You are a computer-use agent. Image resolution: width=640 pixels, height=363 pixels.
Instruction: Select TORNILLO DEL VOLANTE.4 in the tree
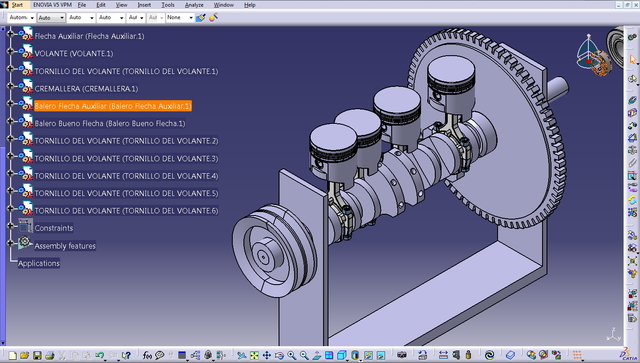tap(126, 176)
